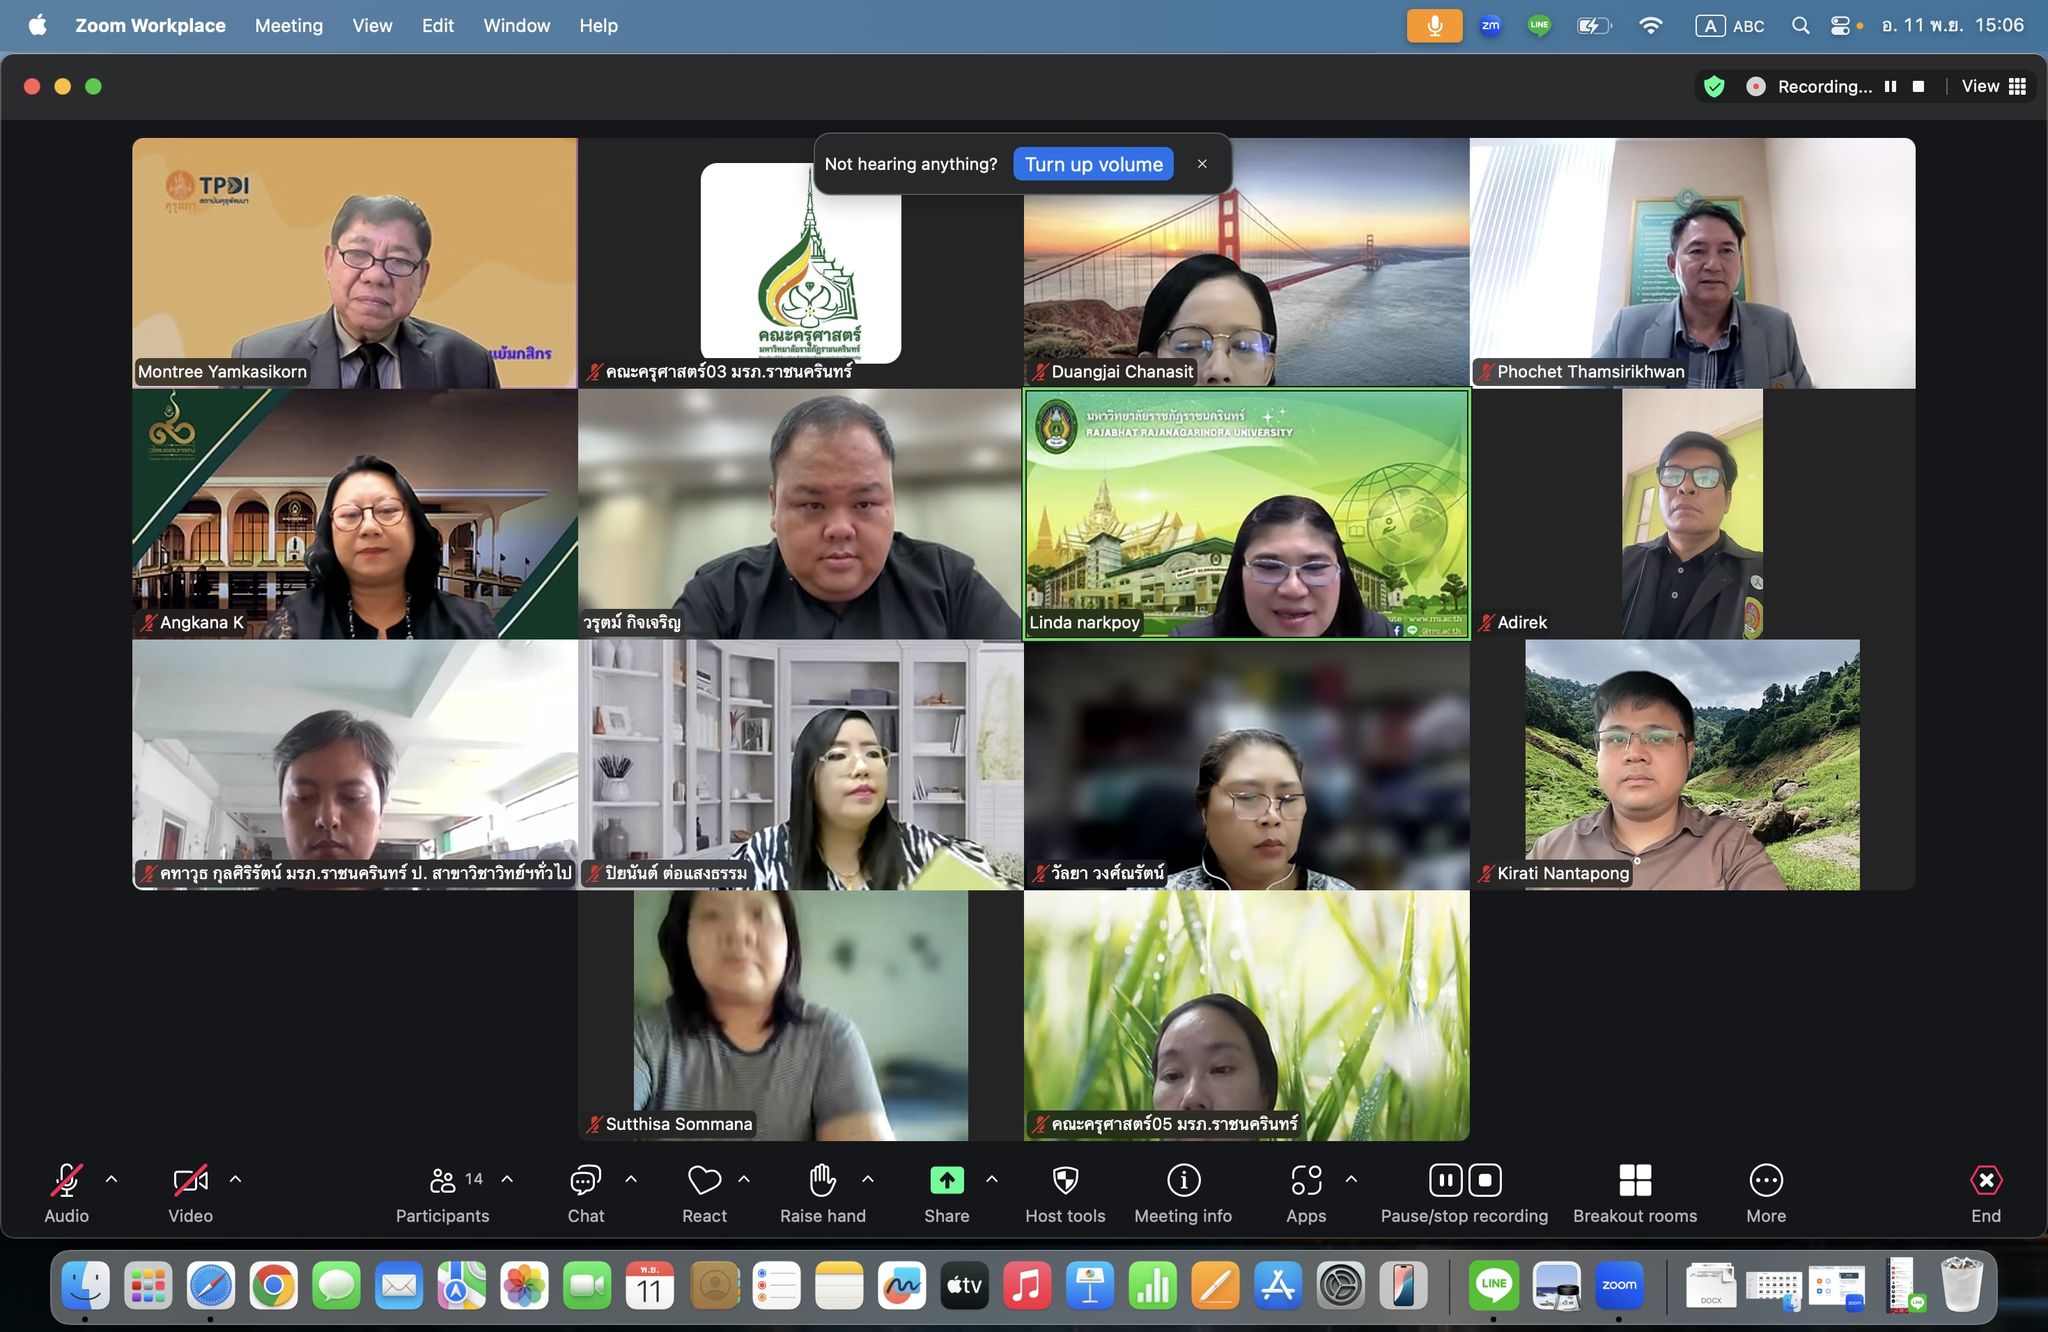Expand video options chevron
This screenshot has height=1332, width=2048.
pyautogui.click(x=236, y=1180)
